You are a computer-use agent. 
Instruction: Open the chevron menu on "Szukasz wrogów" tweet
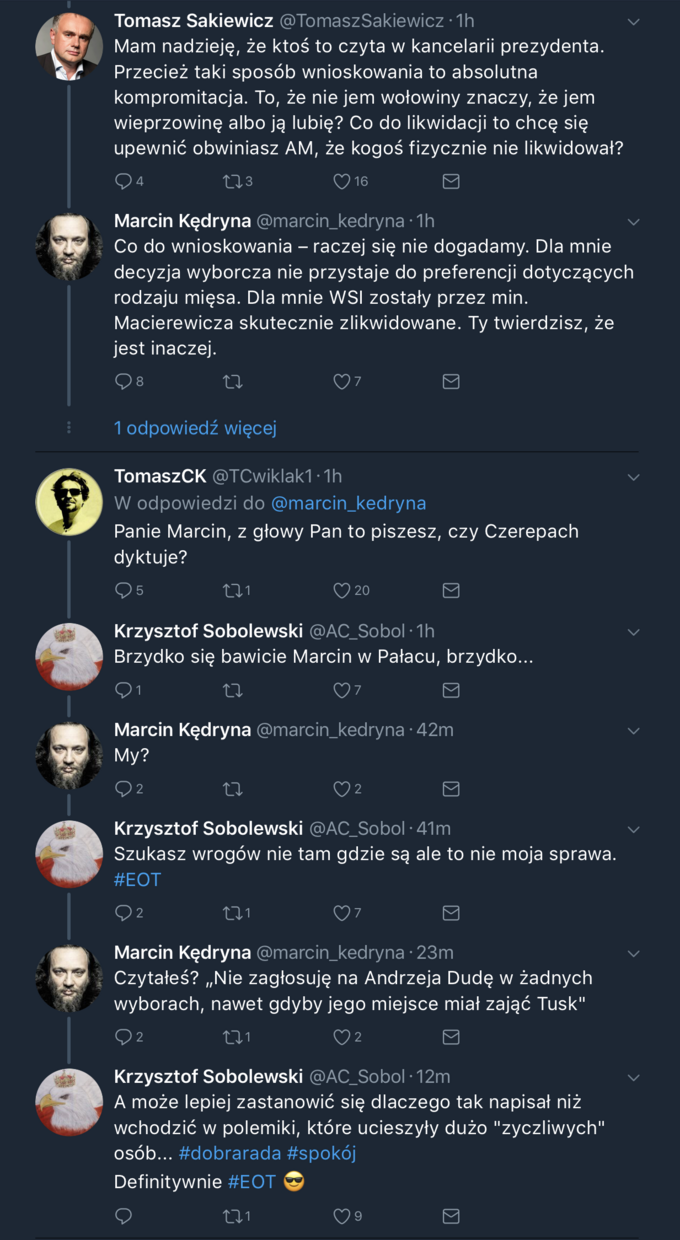[633, 829]
